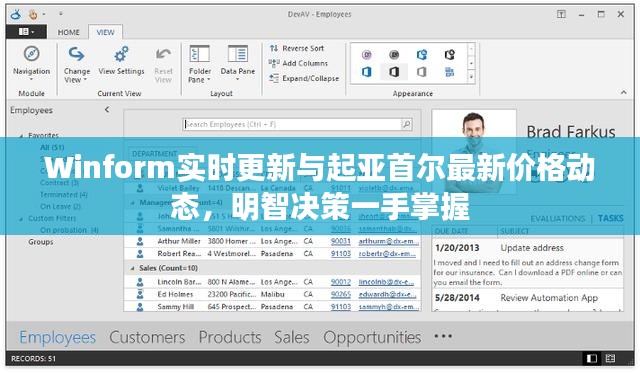
Task: Apply the gray Office skin icon
Action: click(422, 72)
